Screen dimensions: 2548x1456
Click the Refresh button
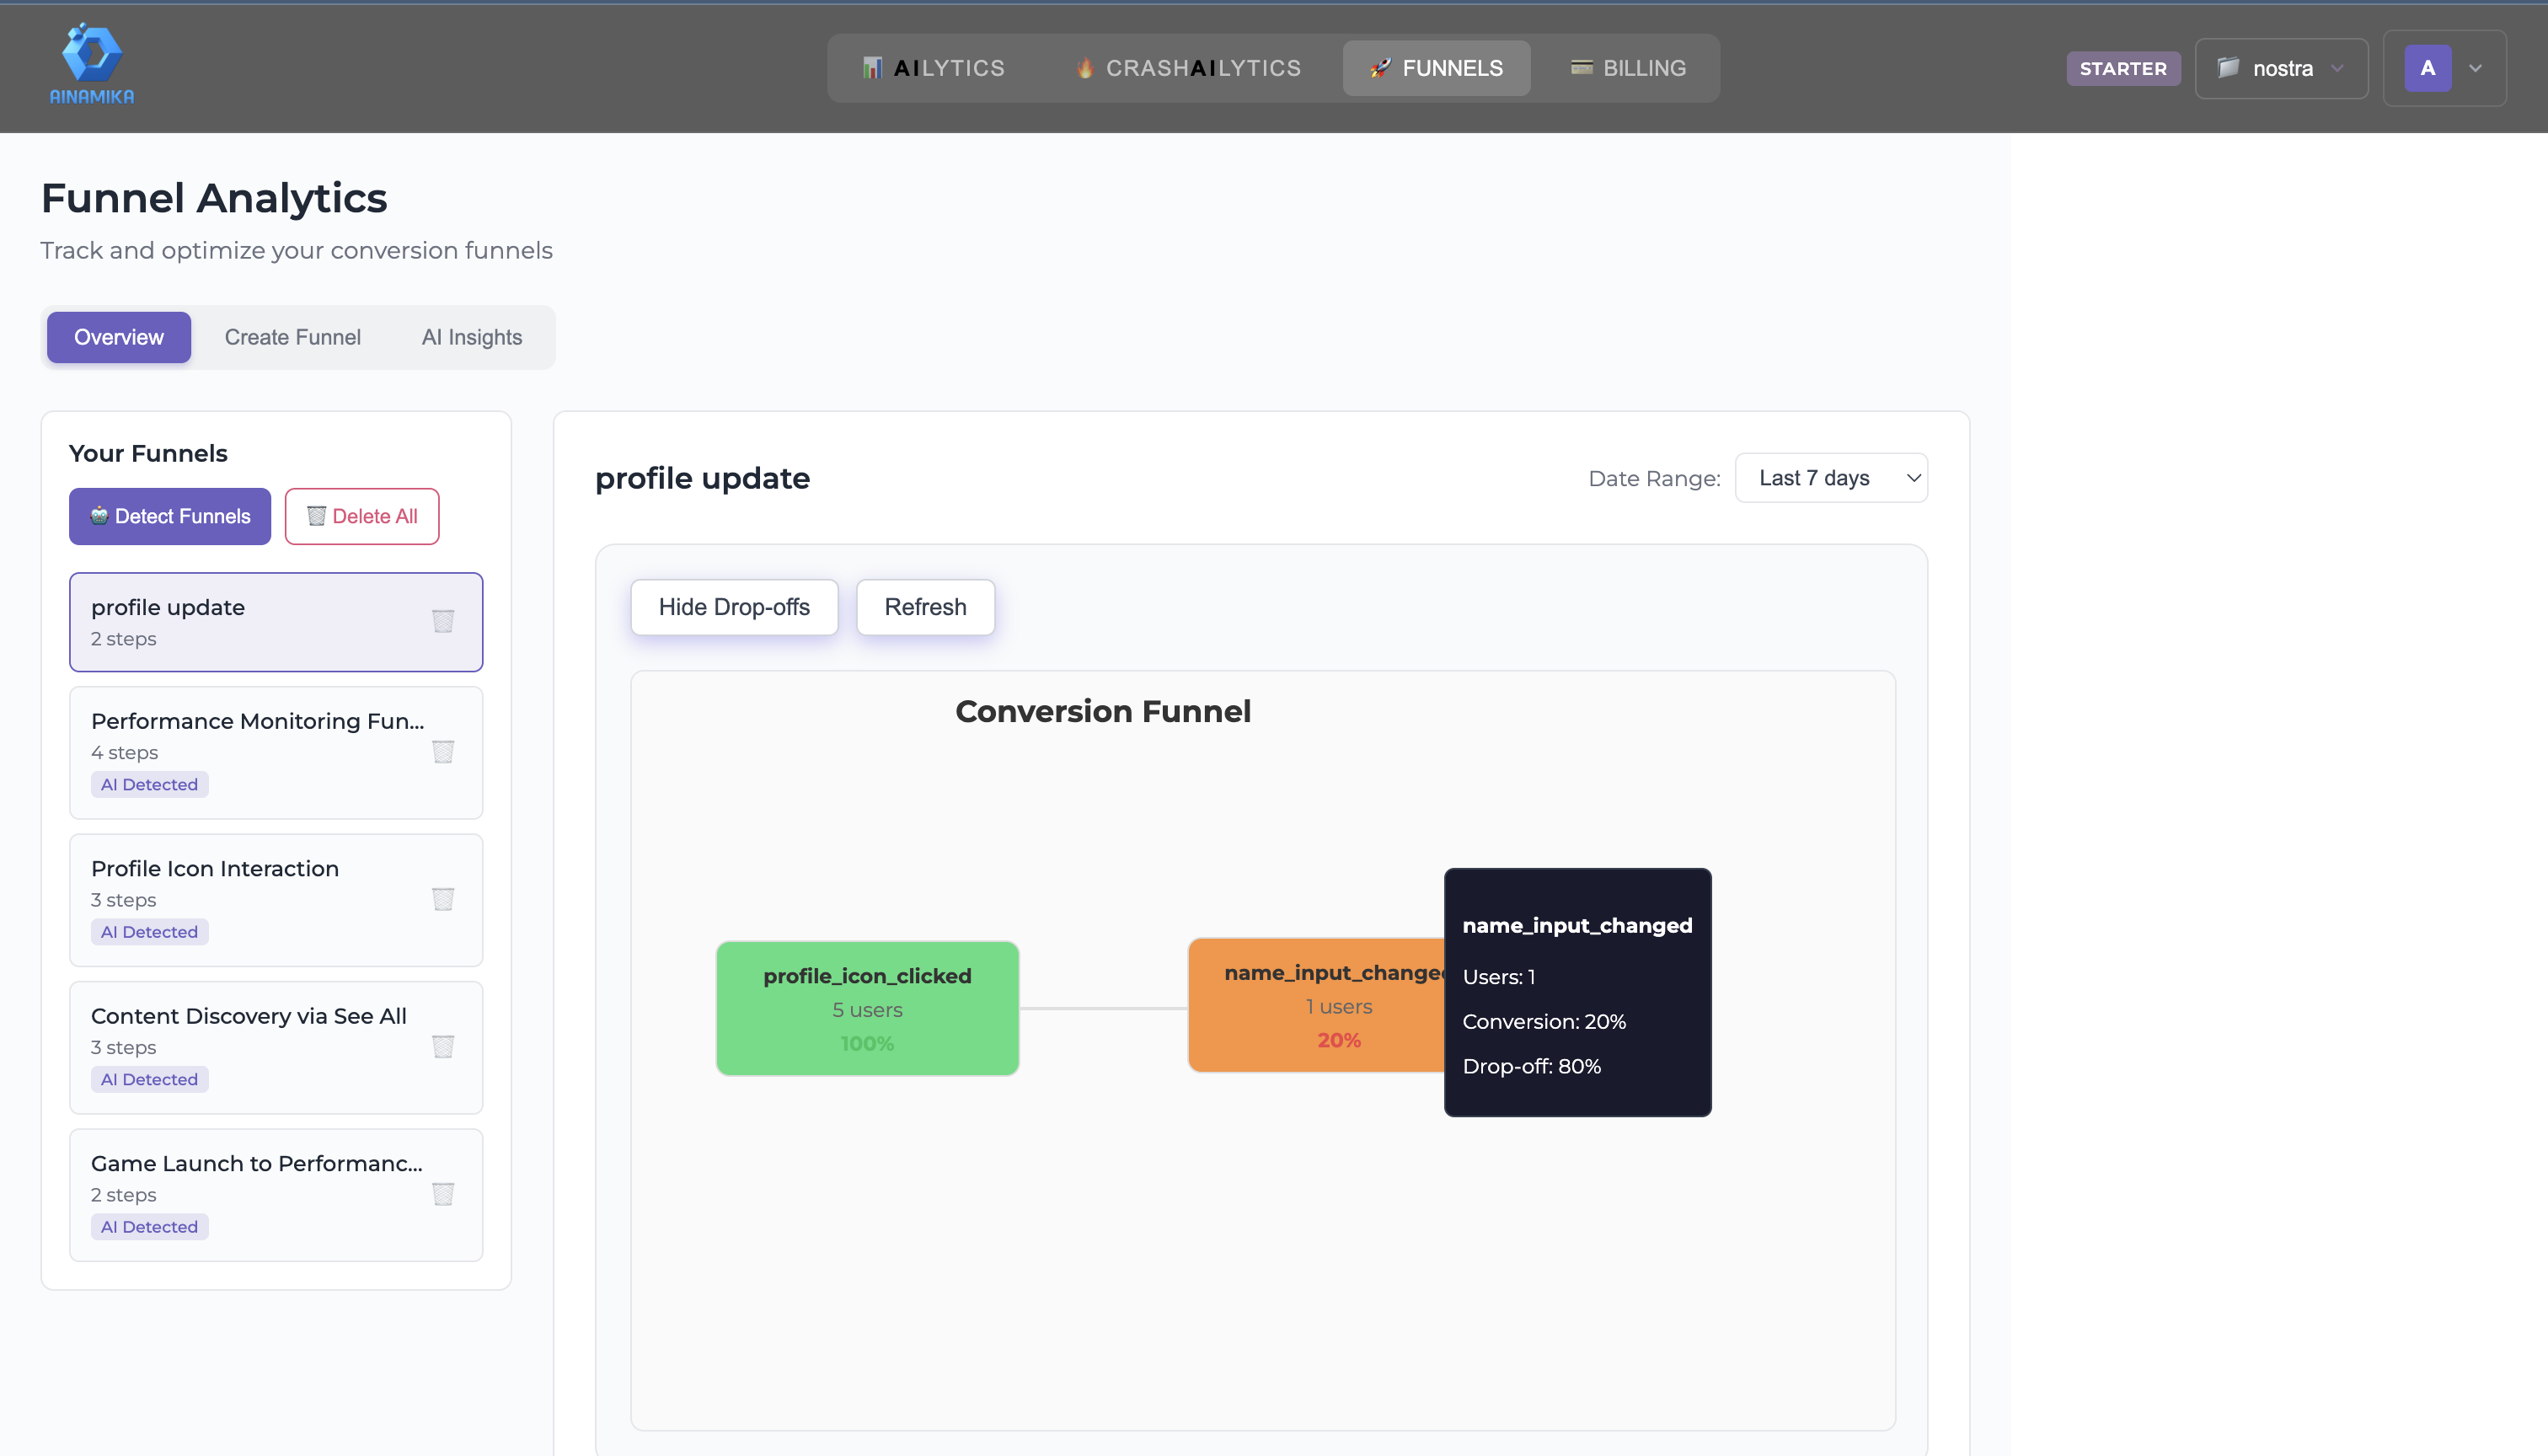point(924,607)
